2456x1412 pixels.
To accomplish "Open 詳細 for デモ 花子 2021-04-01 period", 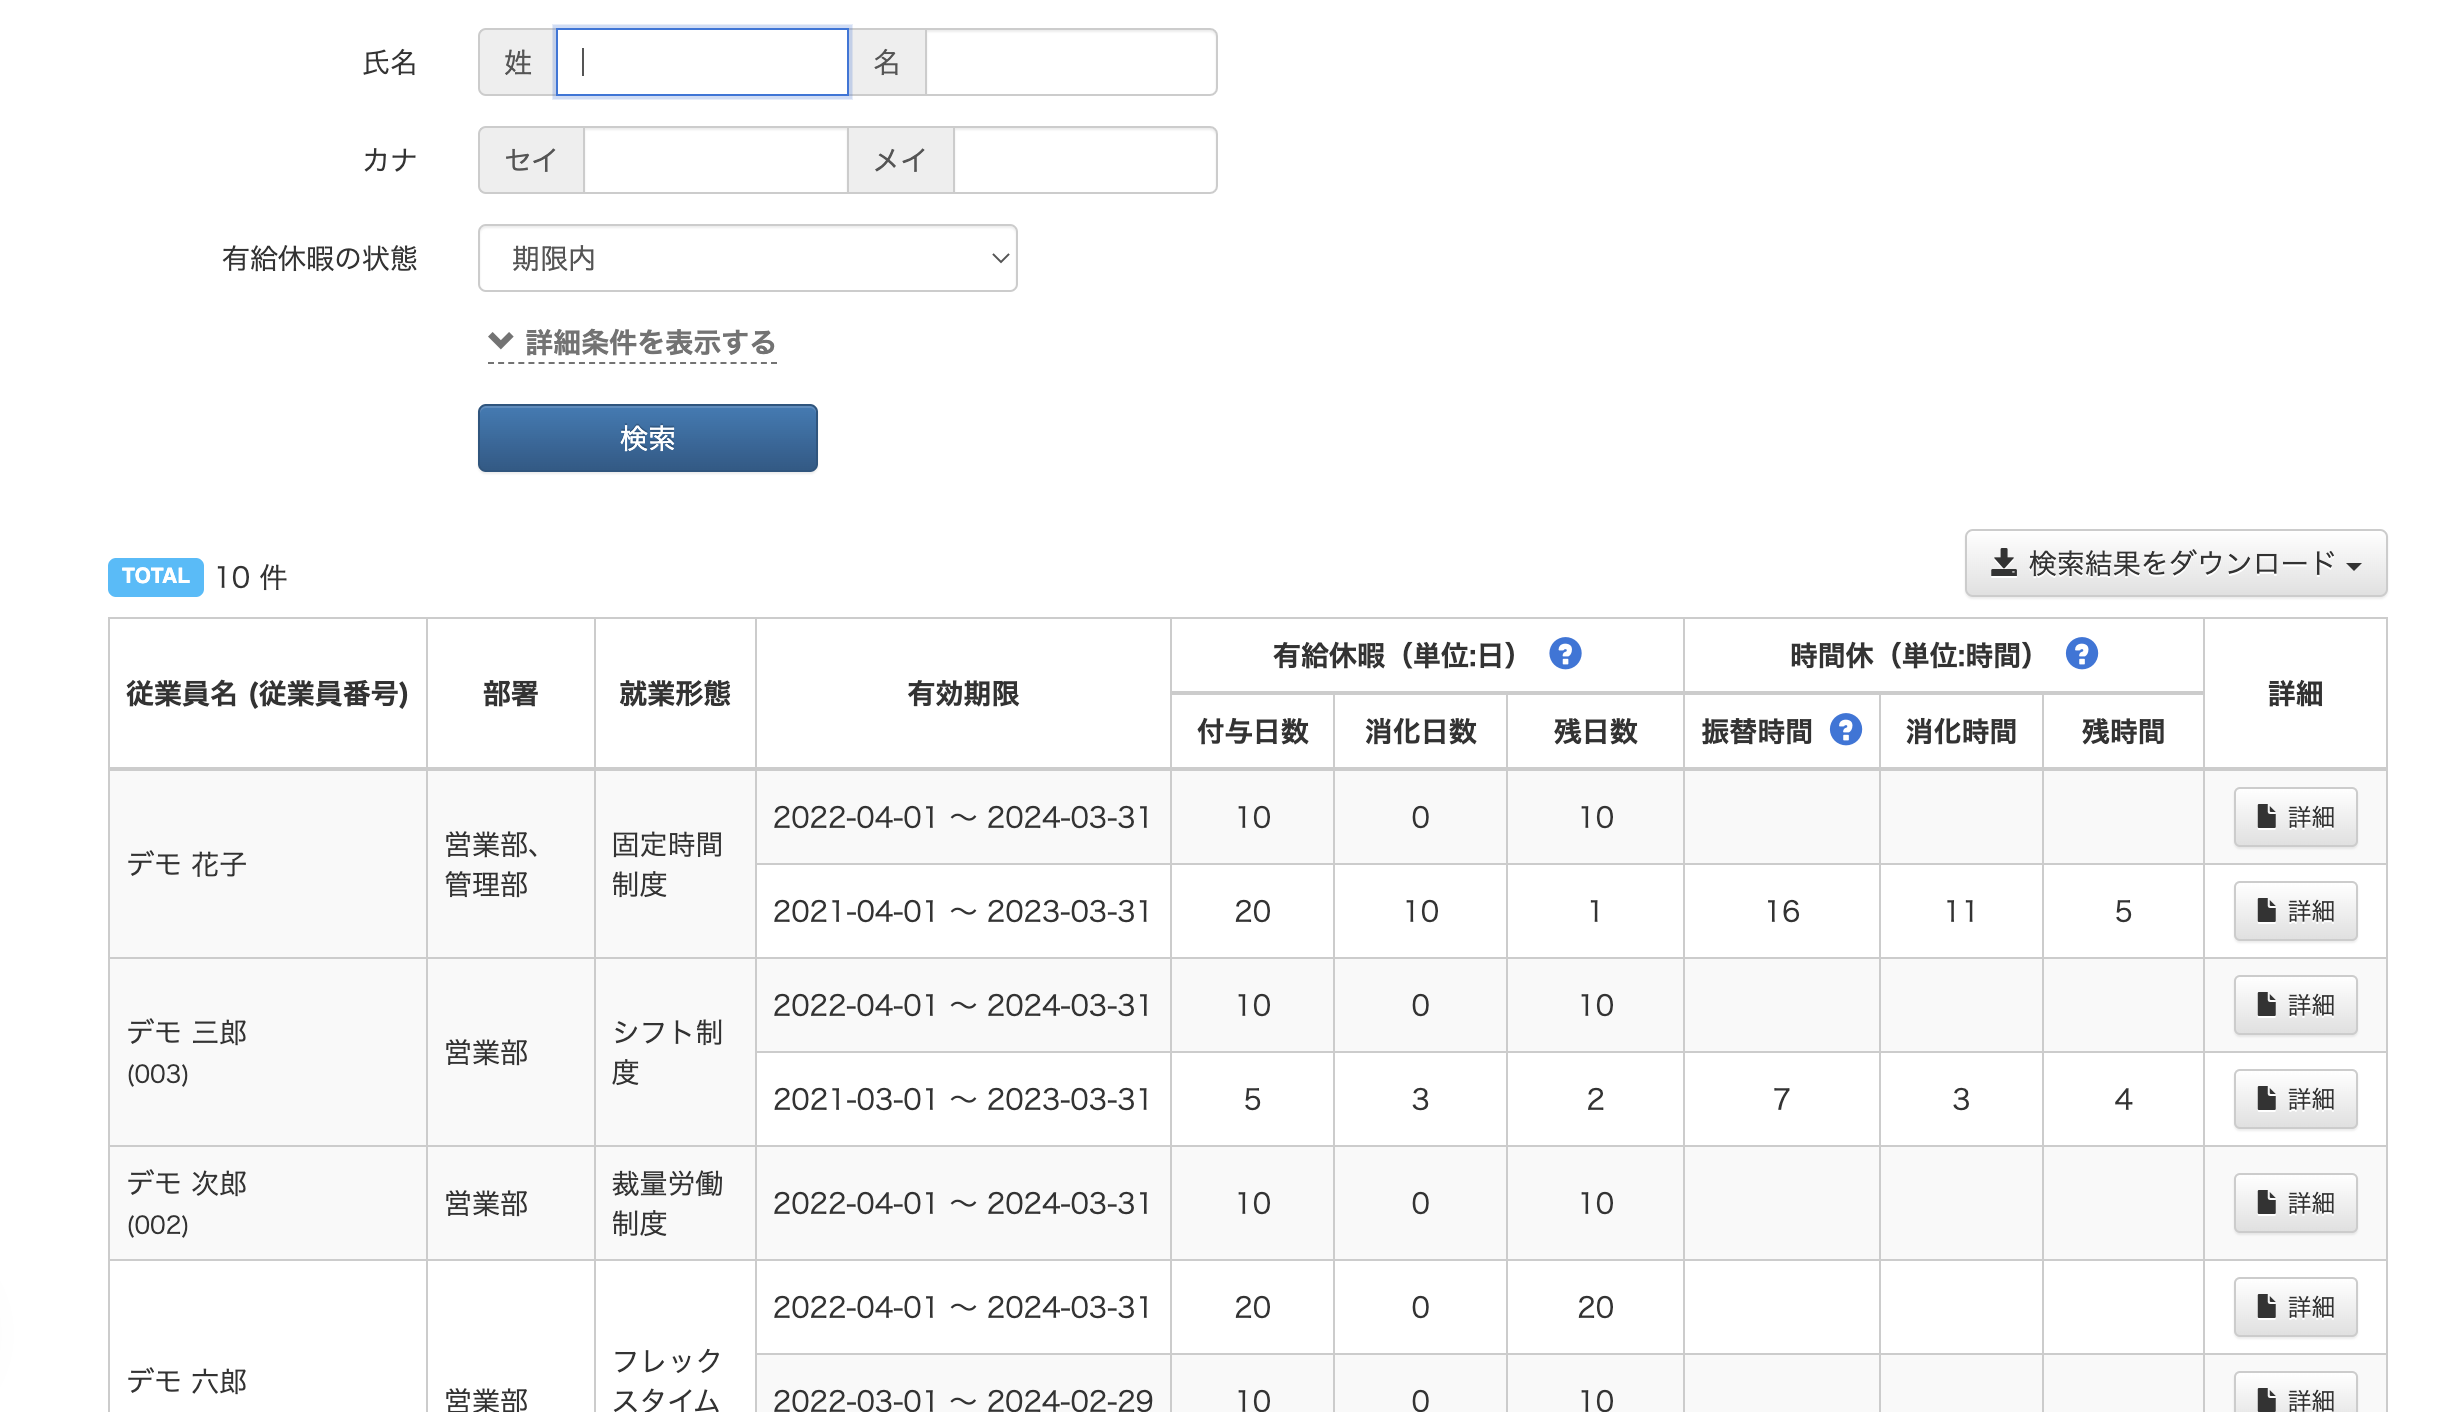I will (x=2295, y=911).
